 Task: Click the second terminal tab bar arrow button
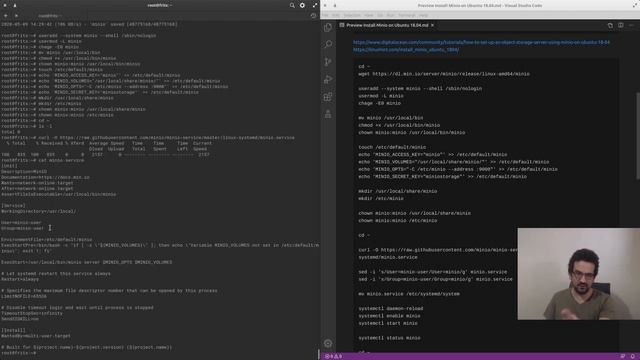(16, 16)
